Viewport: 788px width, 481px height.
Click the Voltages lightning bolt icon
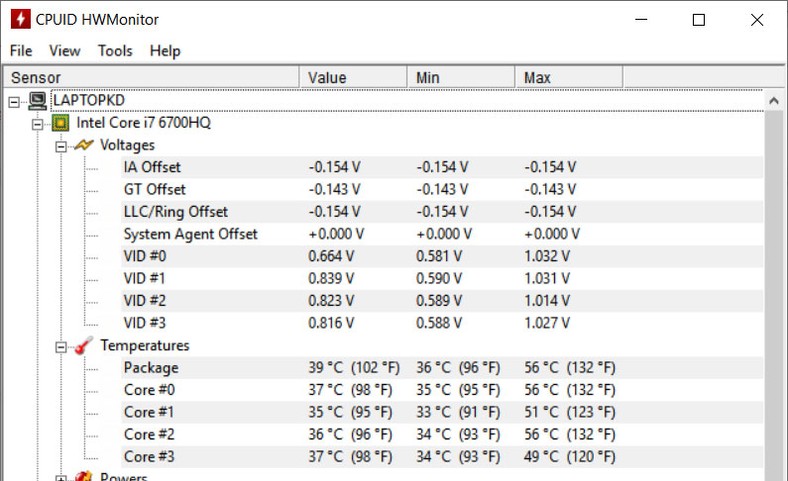(83, 145)
